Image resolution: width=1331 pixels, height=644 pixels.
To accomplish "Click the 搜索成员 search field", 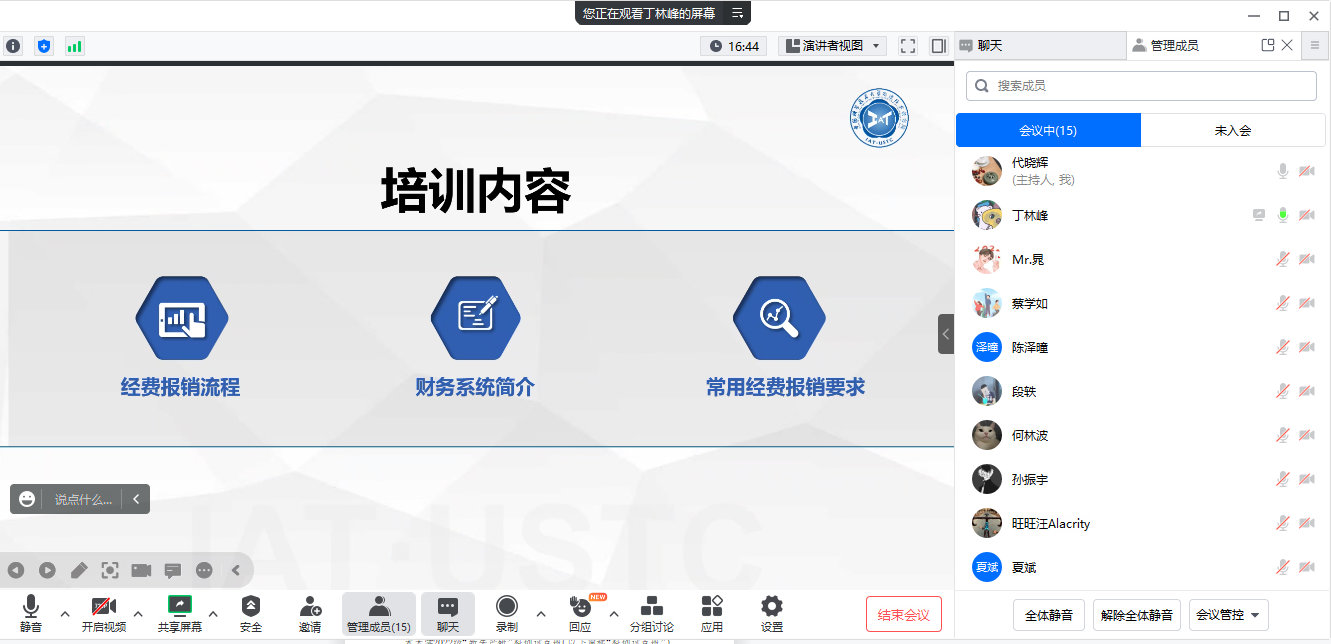I will pos(1141,86).
